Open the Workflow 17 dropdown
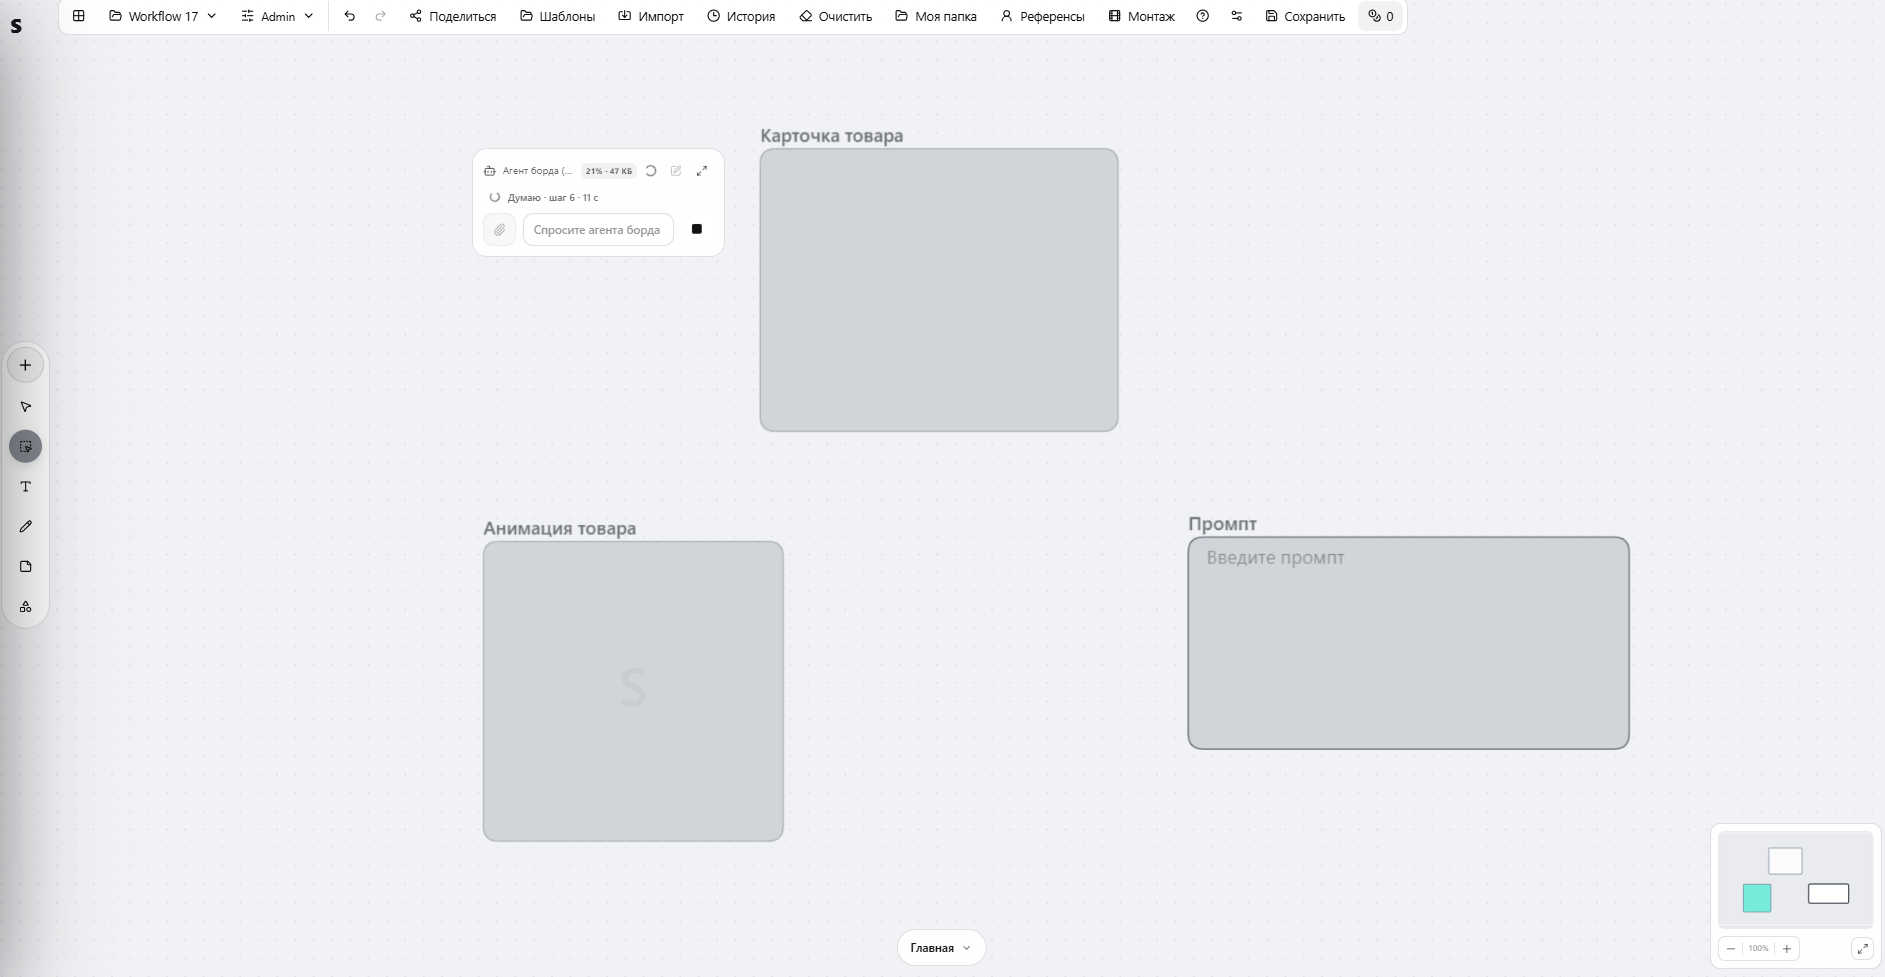Image resolution: width=1885 pixels, height=977 pixels. pyautogui.click(x=163, y=16)
